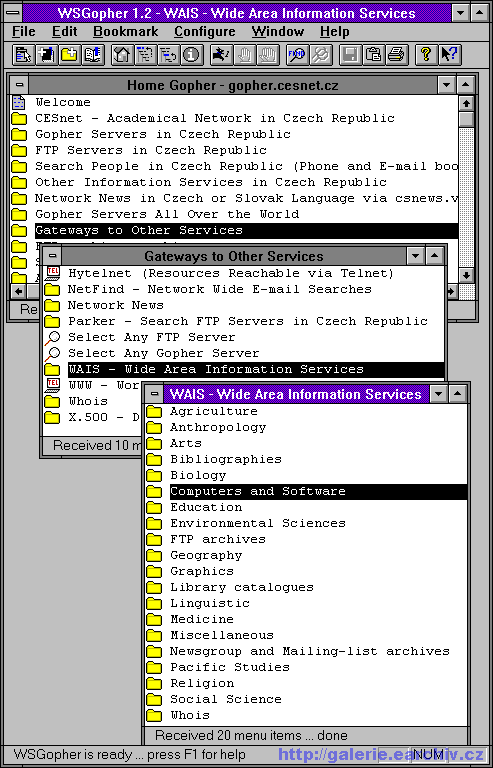493x768 pixels.
Task: Open control menu of WAIS child window
Action: pos(155,394)
